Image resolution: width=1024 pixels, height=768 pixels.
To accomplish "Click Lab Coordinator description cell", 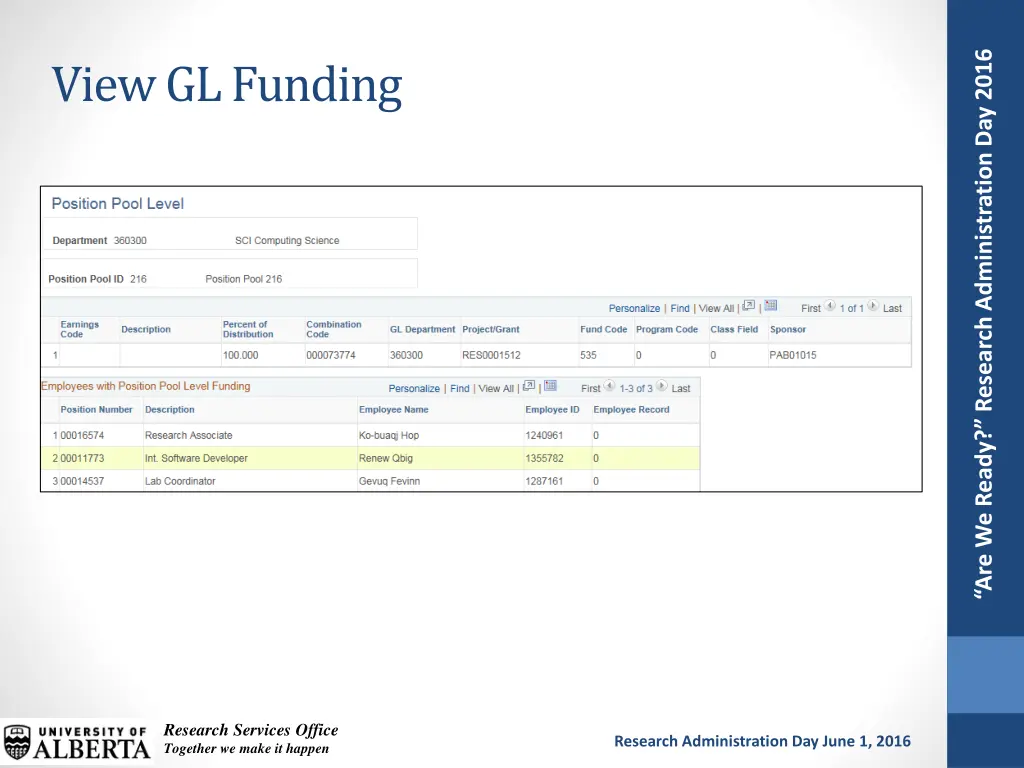I will tap(180, 481).
